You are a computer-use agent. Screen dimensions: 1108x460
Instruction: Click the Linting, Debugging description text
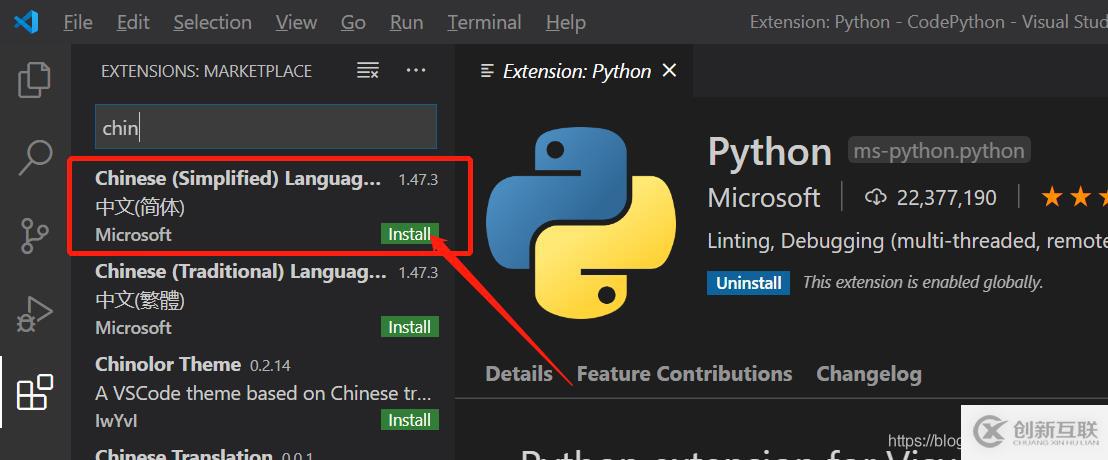[907, 241]
